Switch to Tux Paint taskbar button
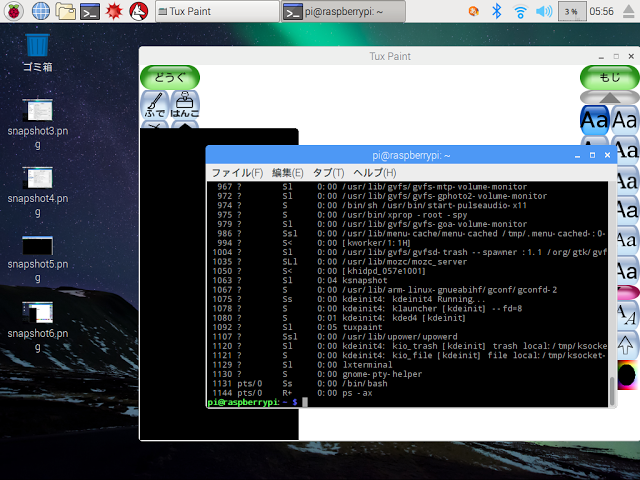Screen dimensions: 640x480 click(x=217, y=11)
